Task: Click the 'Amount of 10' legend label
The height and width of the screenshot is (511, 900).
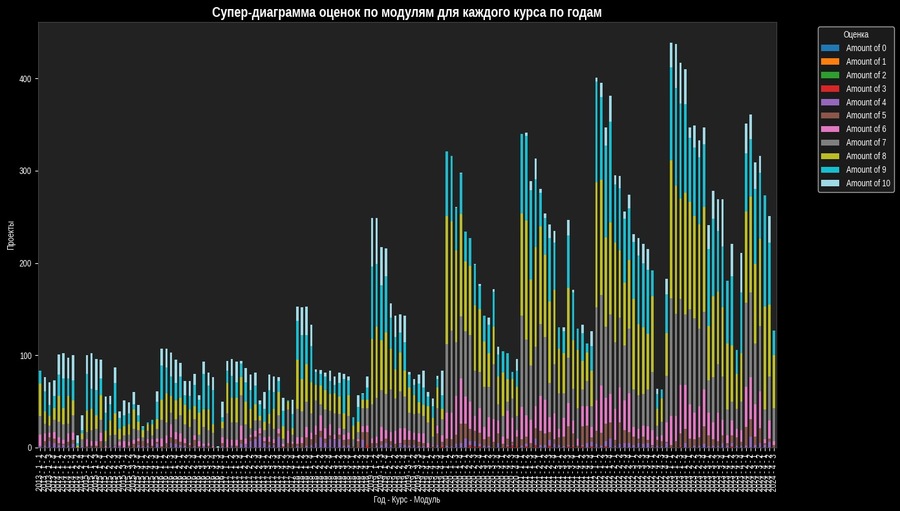Action: point(868,183)
